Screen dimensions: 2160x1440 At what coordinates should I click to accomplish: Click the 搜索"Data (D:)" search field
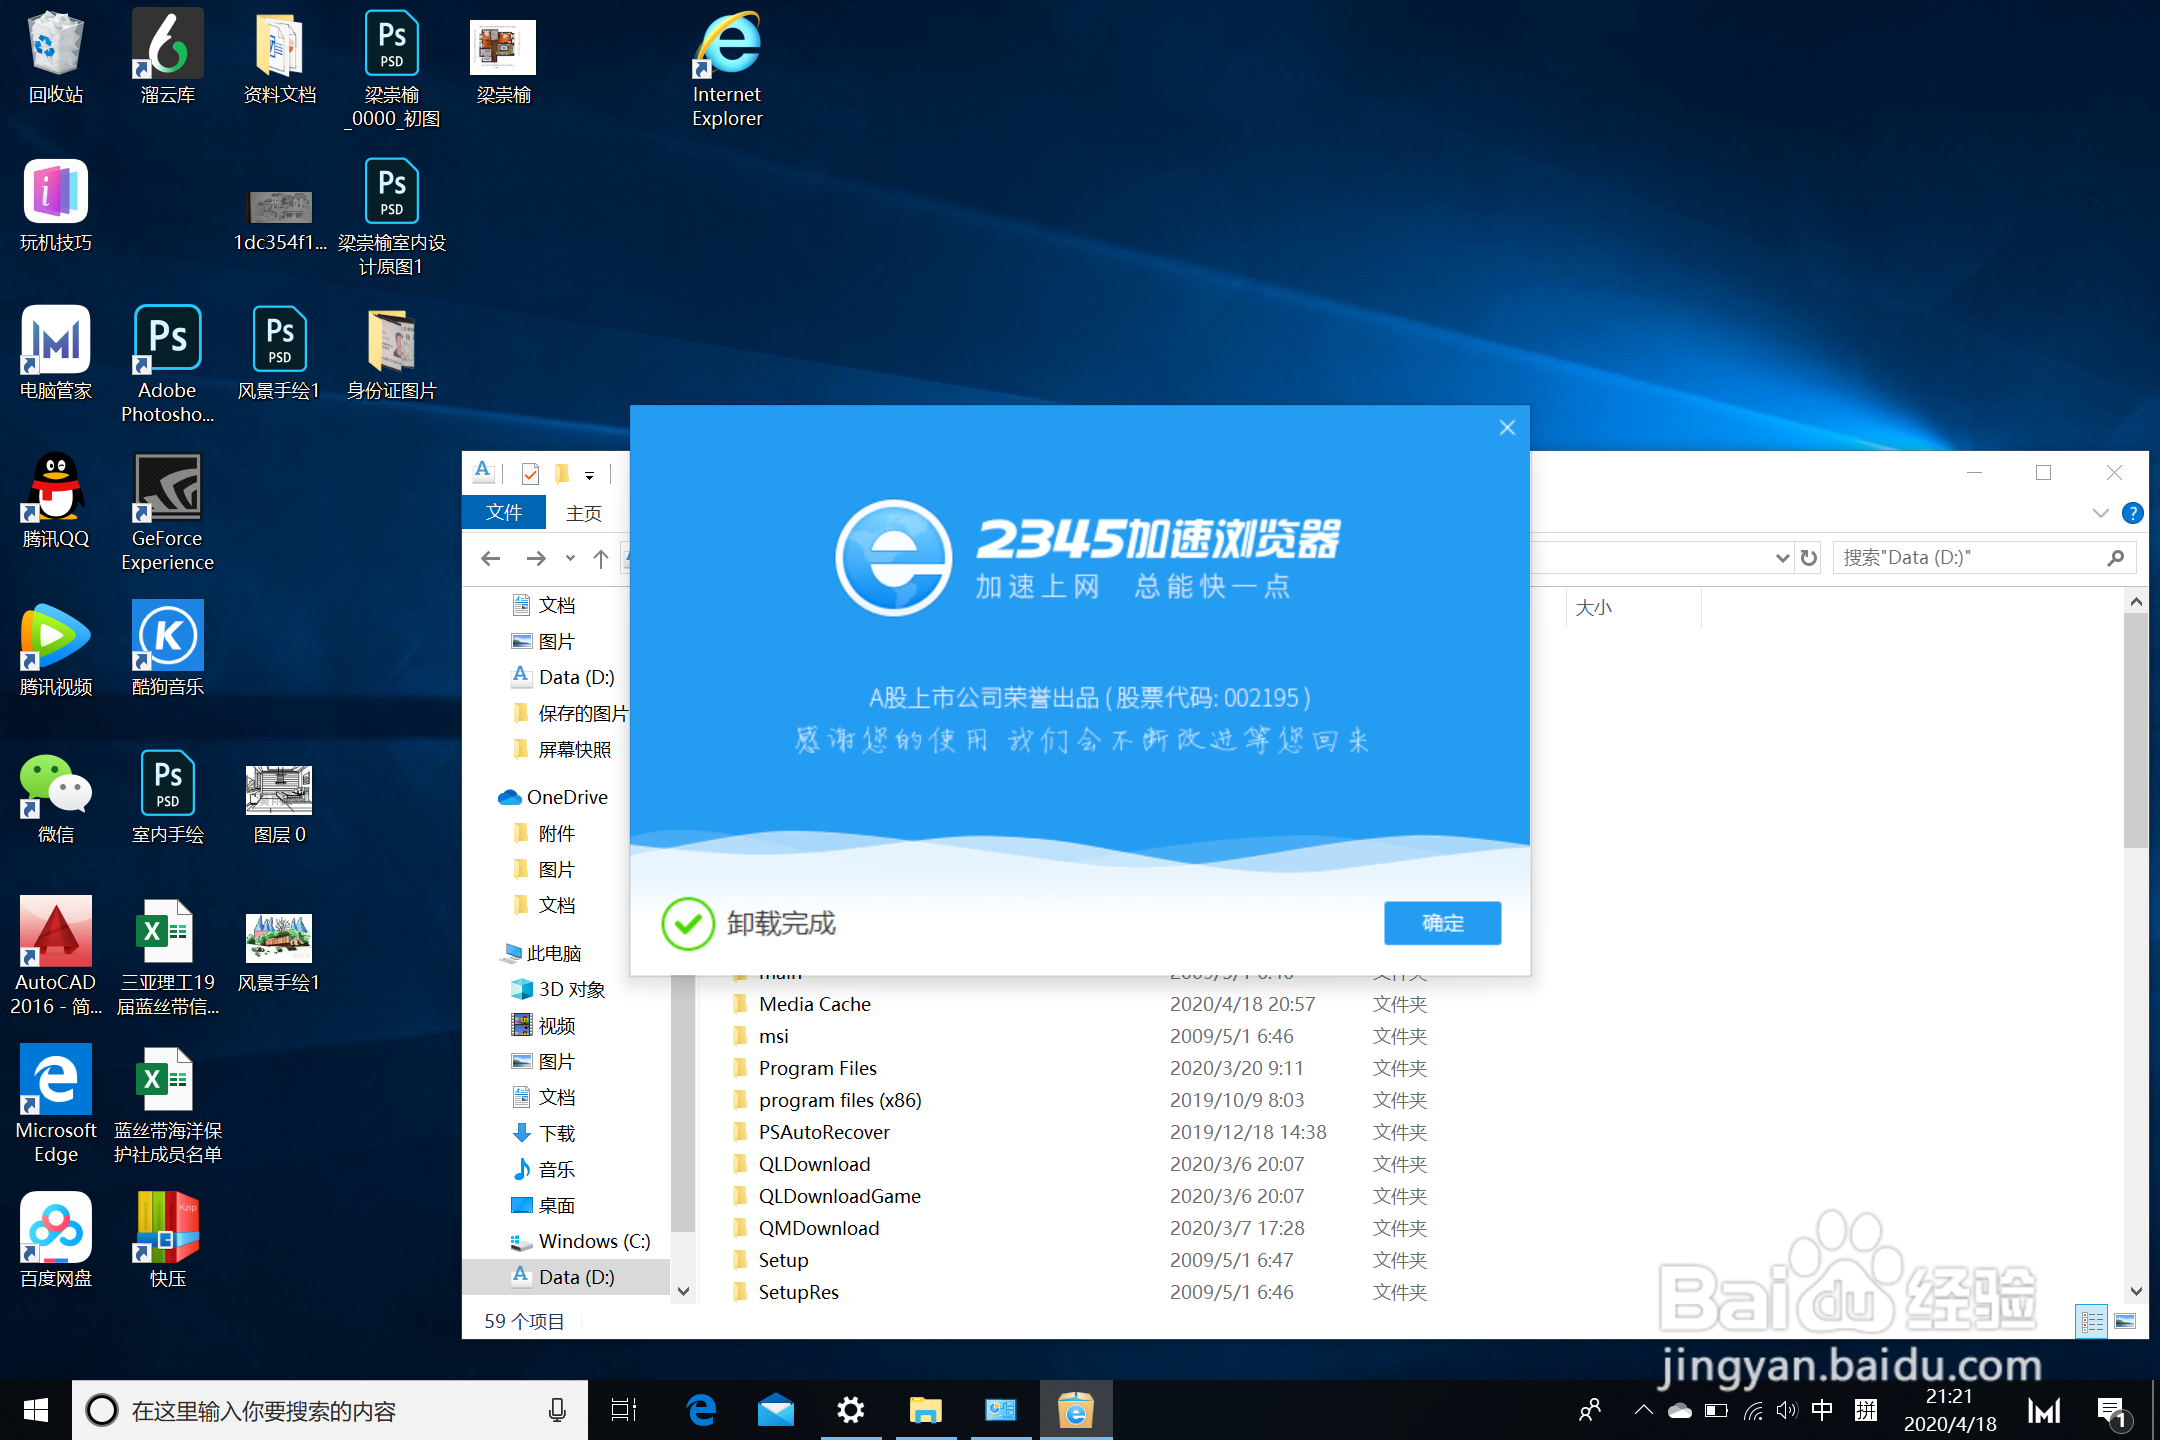1984,558
